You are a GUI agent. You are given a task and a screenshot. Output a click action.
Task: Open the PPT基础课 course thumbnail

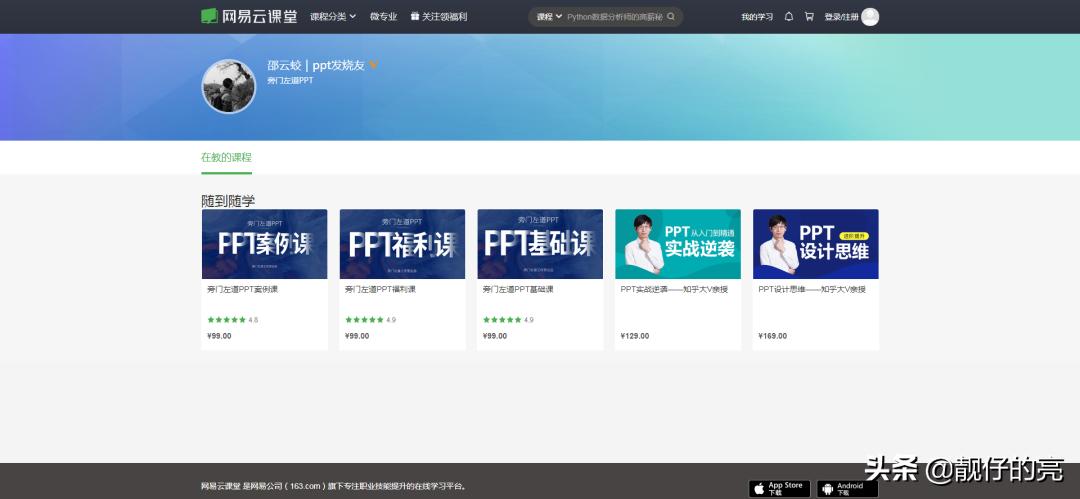coord(540,244)
